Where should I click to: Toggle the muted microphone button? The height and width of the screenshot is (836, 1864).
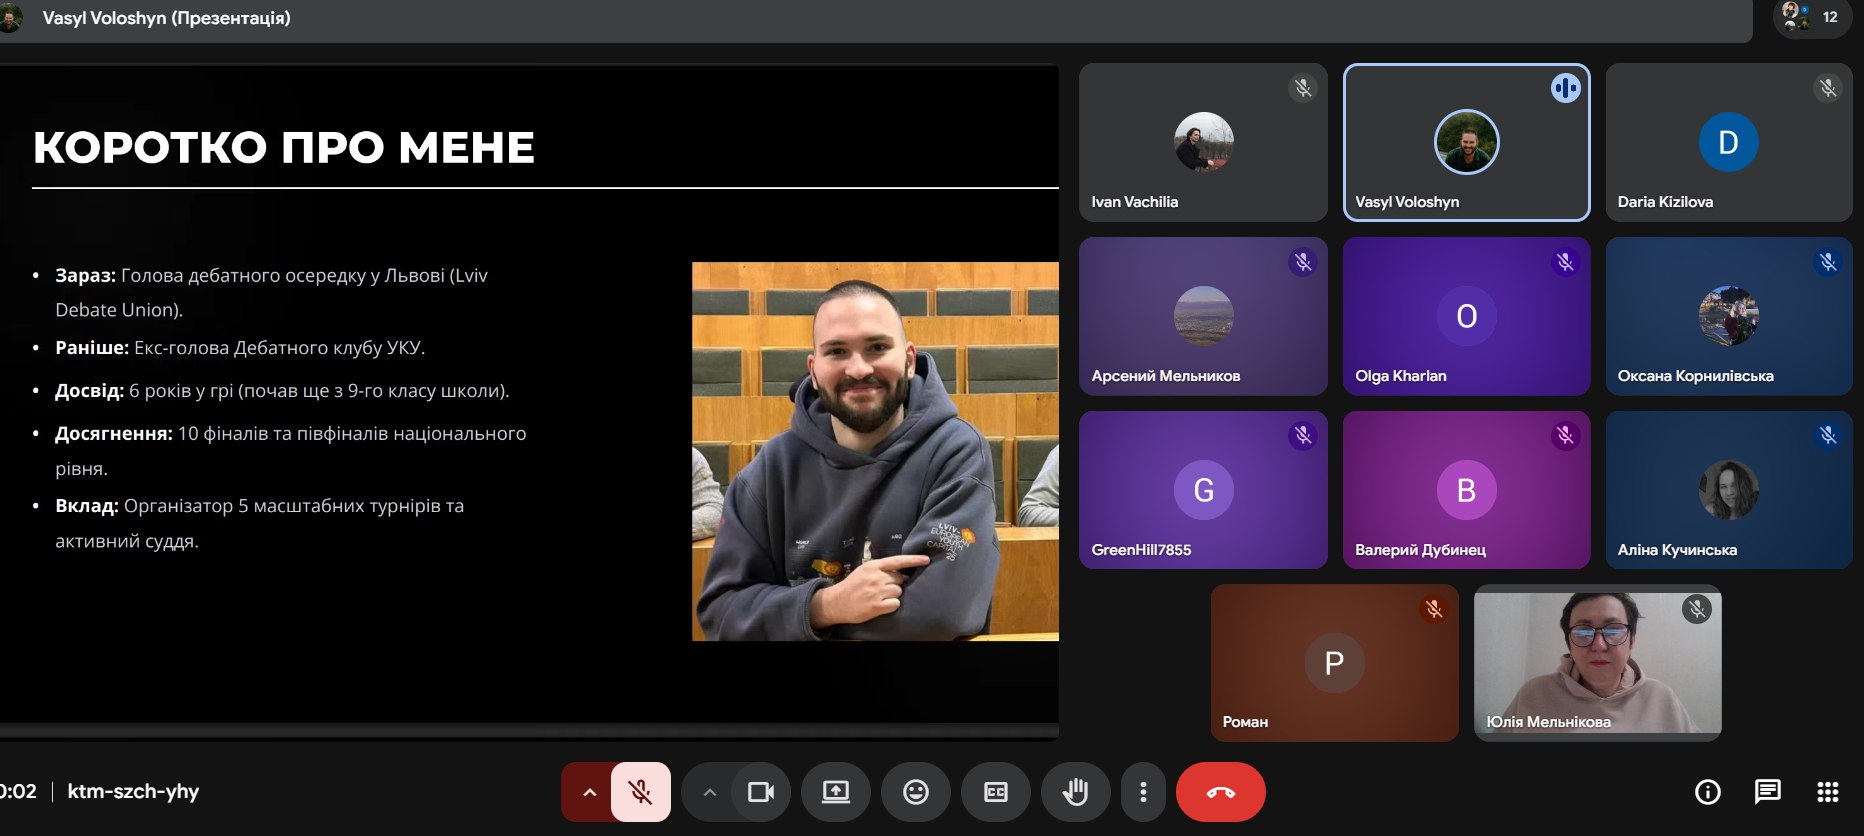pos(640,792)
